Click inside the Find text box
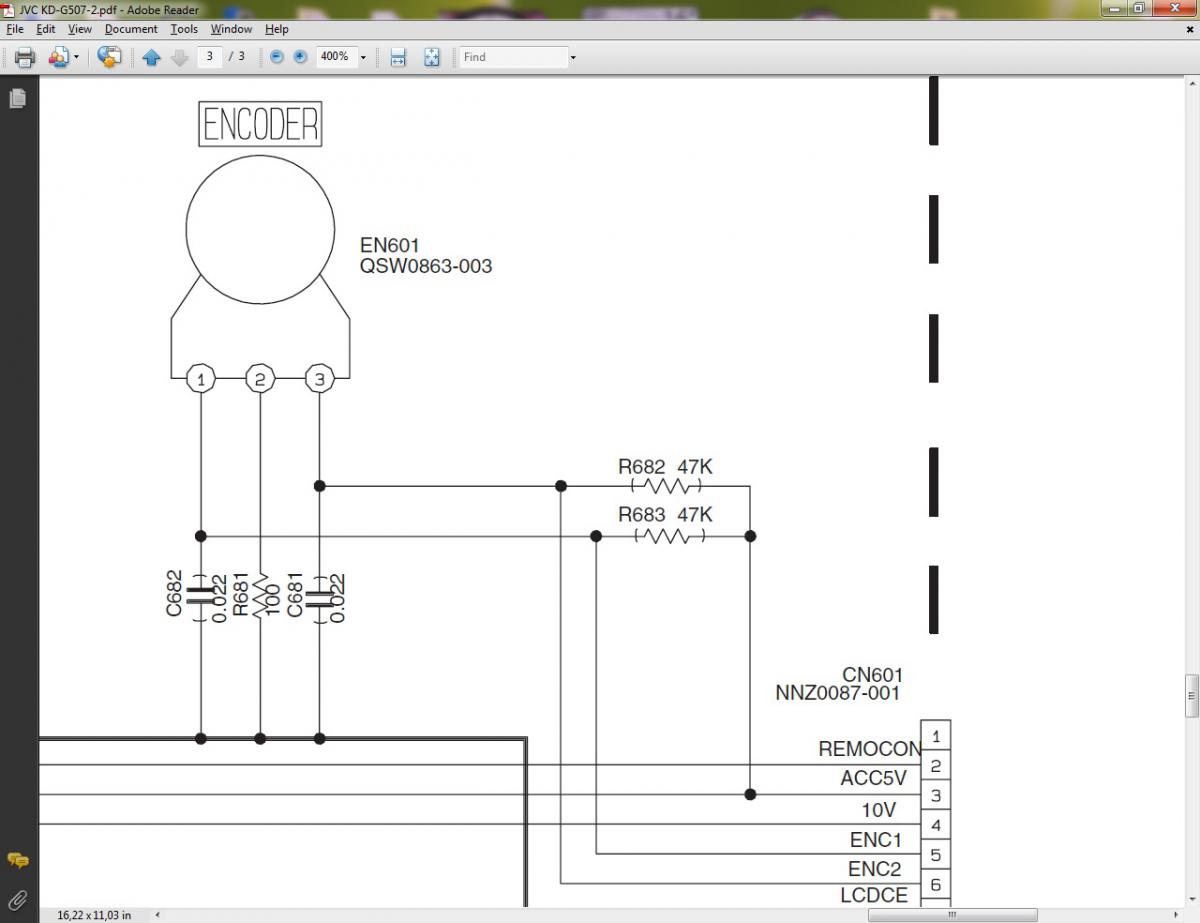The image size is (1200, 923). pos(512,57)
